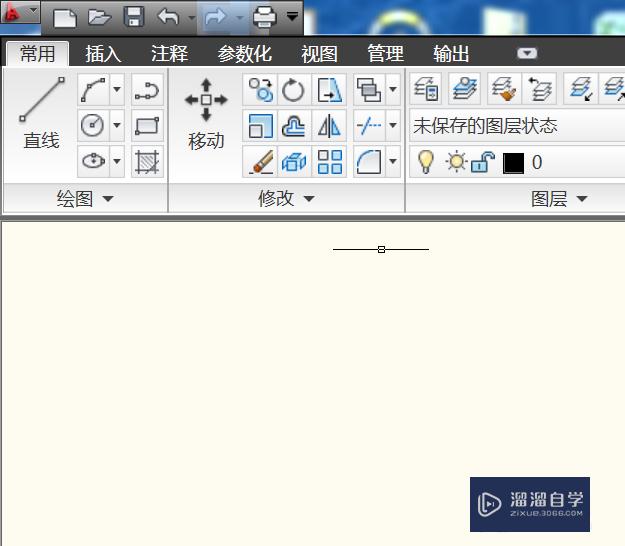Select the Erase tool

click(x=260, y=161)
